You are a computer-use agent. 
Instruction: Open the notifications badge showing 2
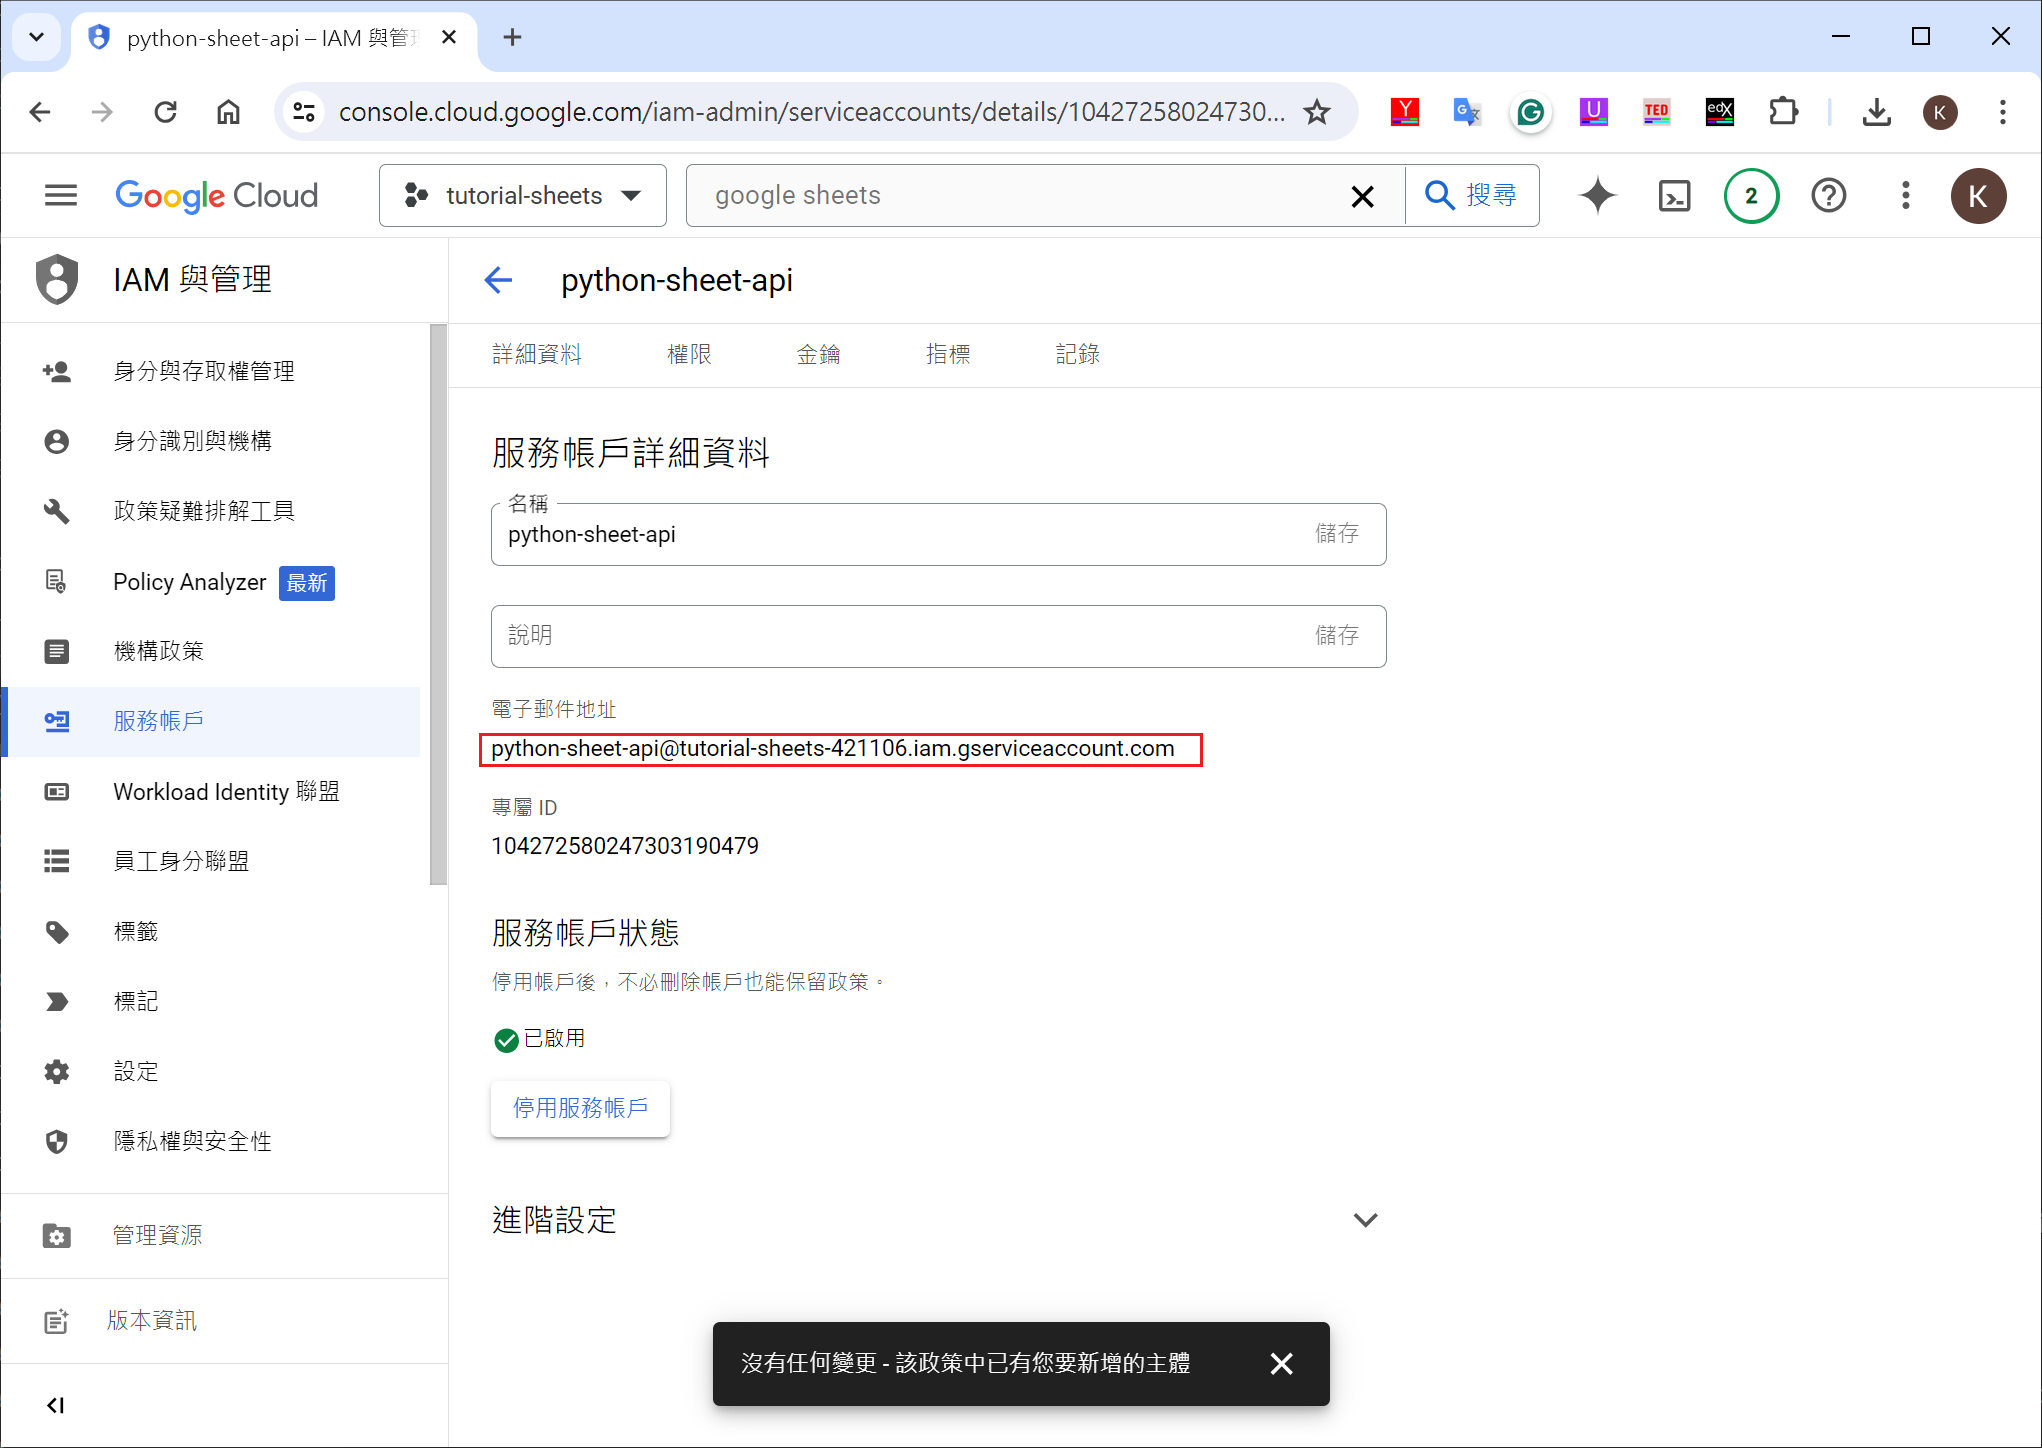tap(1751, 195)
